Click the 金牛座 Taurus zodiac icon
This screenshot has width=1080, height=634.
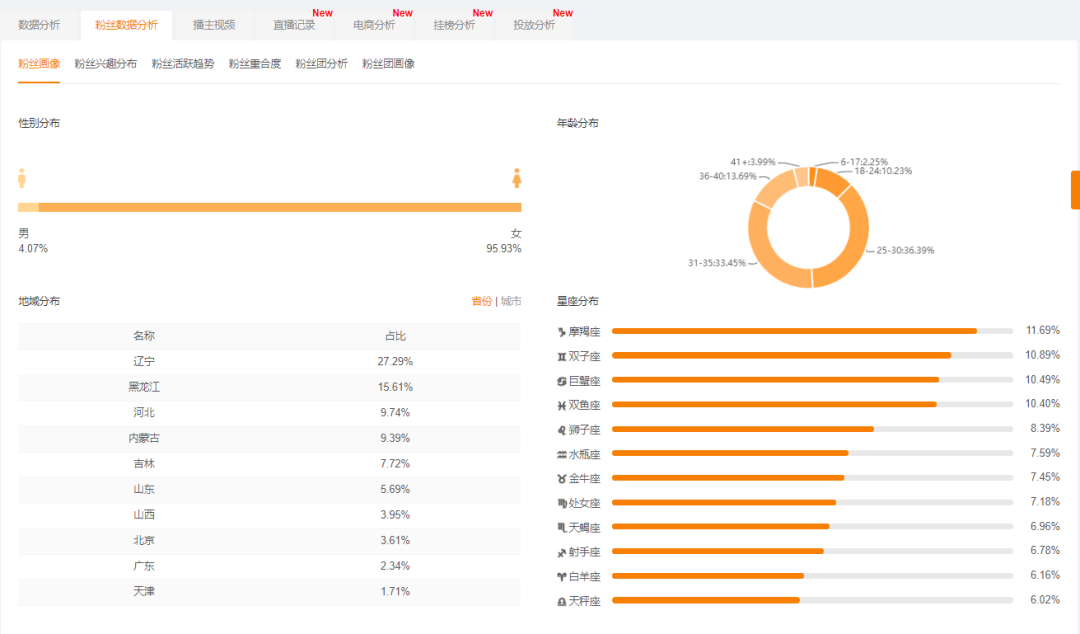pyautogui.click(x=561, y=479)
